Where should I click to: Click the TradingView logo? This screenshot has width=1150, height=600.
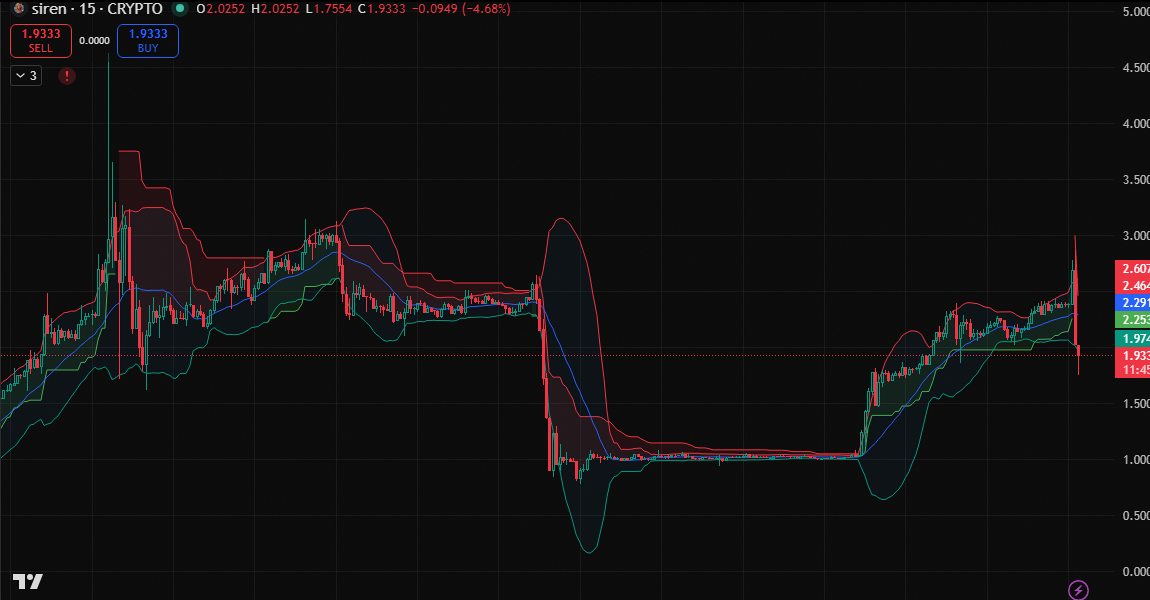tap(28, 582)
